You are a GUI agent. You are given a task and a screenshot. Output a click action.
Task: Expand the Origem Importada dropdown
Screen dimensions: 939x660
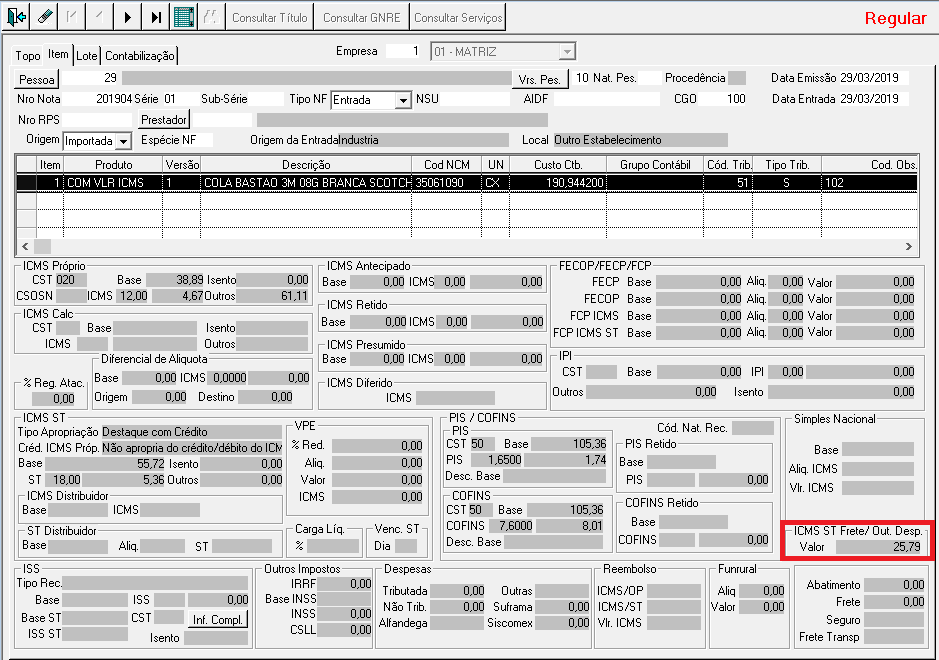pyautogui.click(x=123, y=141)
